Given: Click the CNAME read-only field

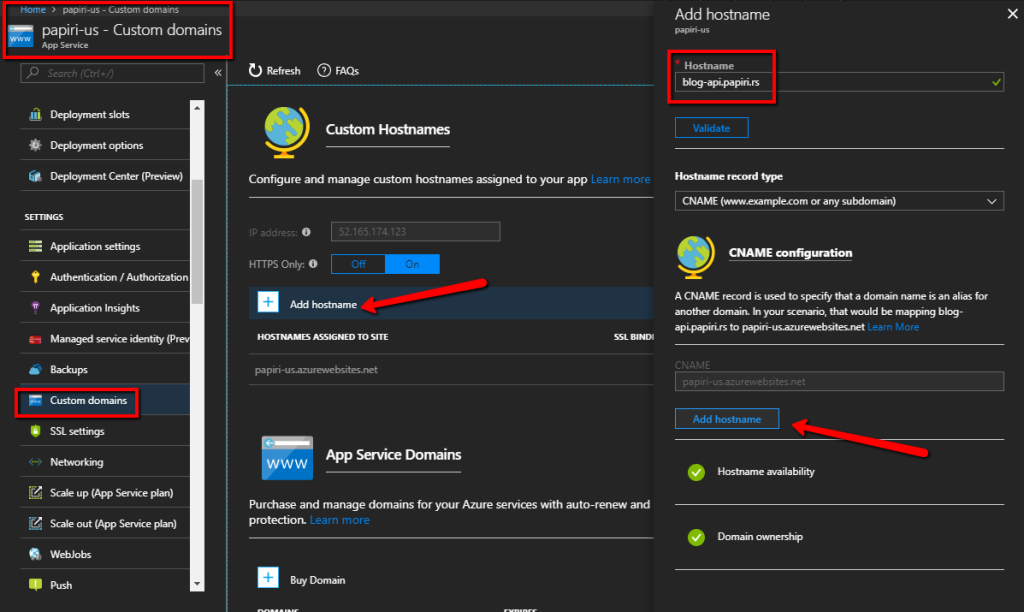Looking at the screenshot, I should pyautogui.click(x=839, y=381).
